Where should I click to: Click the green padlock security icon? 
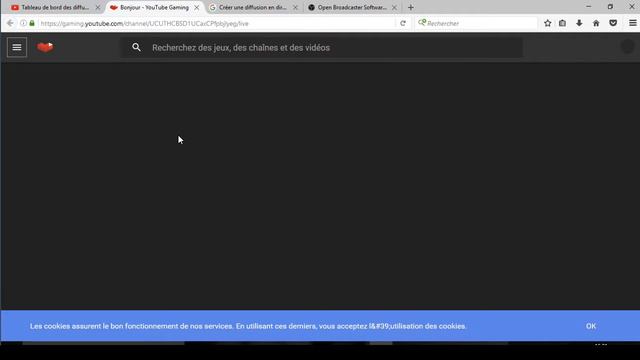point(32,23)
